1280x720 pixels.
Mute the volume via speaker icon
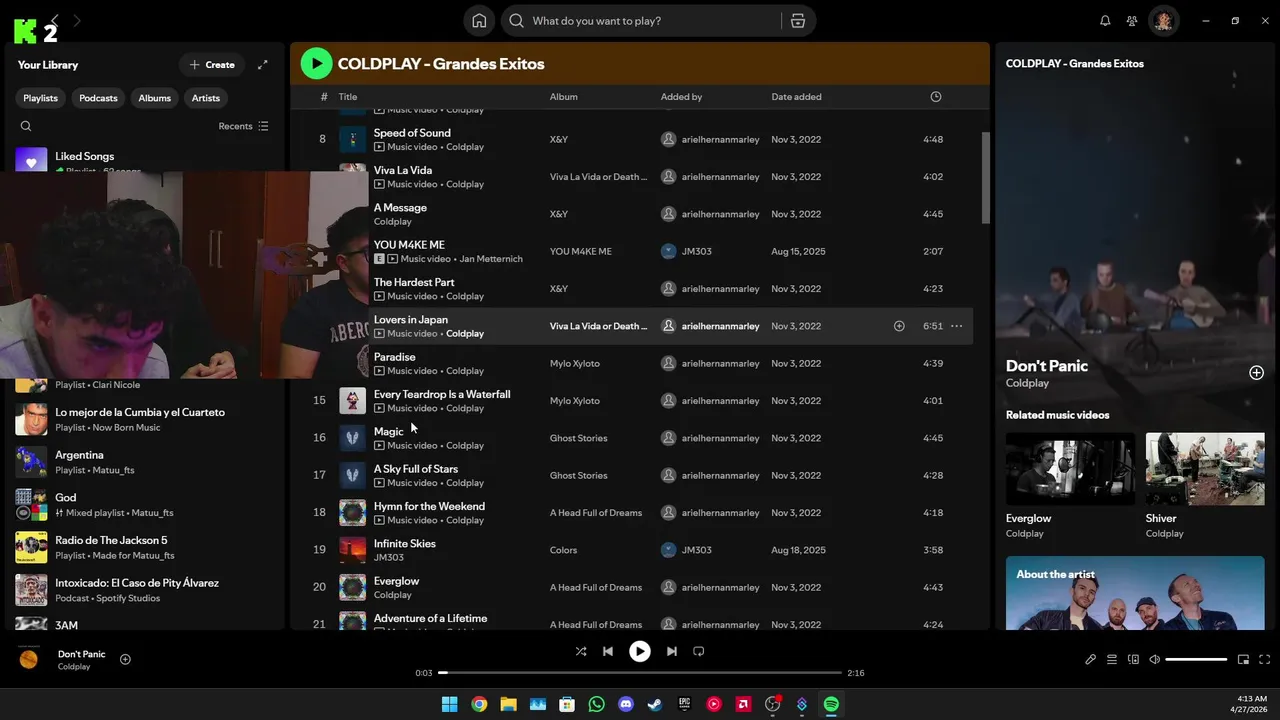(x=1154, y=660)
